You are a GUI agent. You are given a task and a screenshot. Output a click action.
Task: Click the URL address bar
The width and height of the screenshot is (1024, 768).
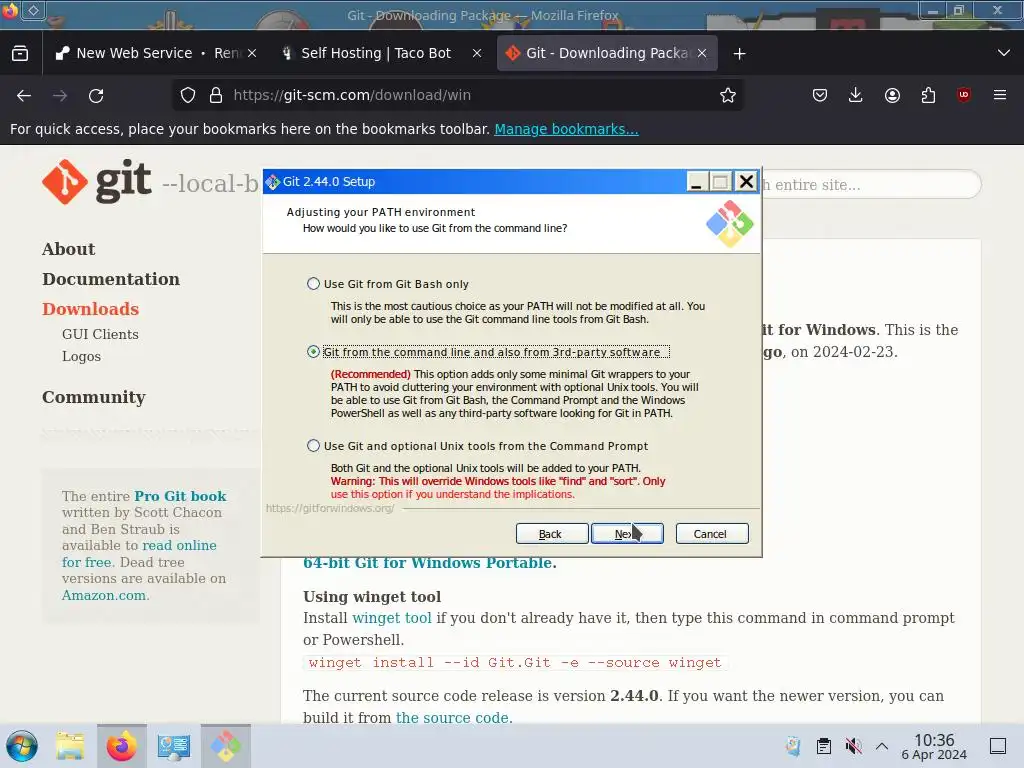point(457,95)
